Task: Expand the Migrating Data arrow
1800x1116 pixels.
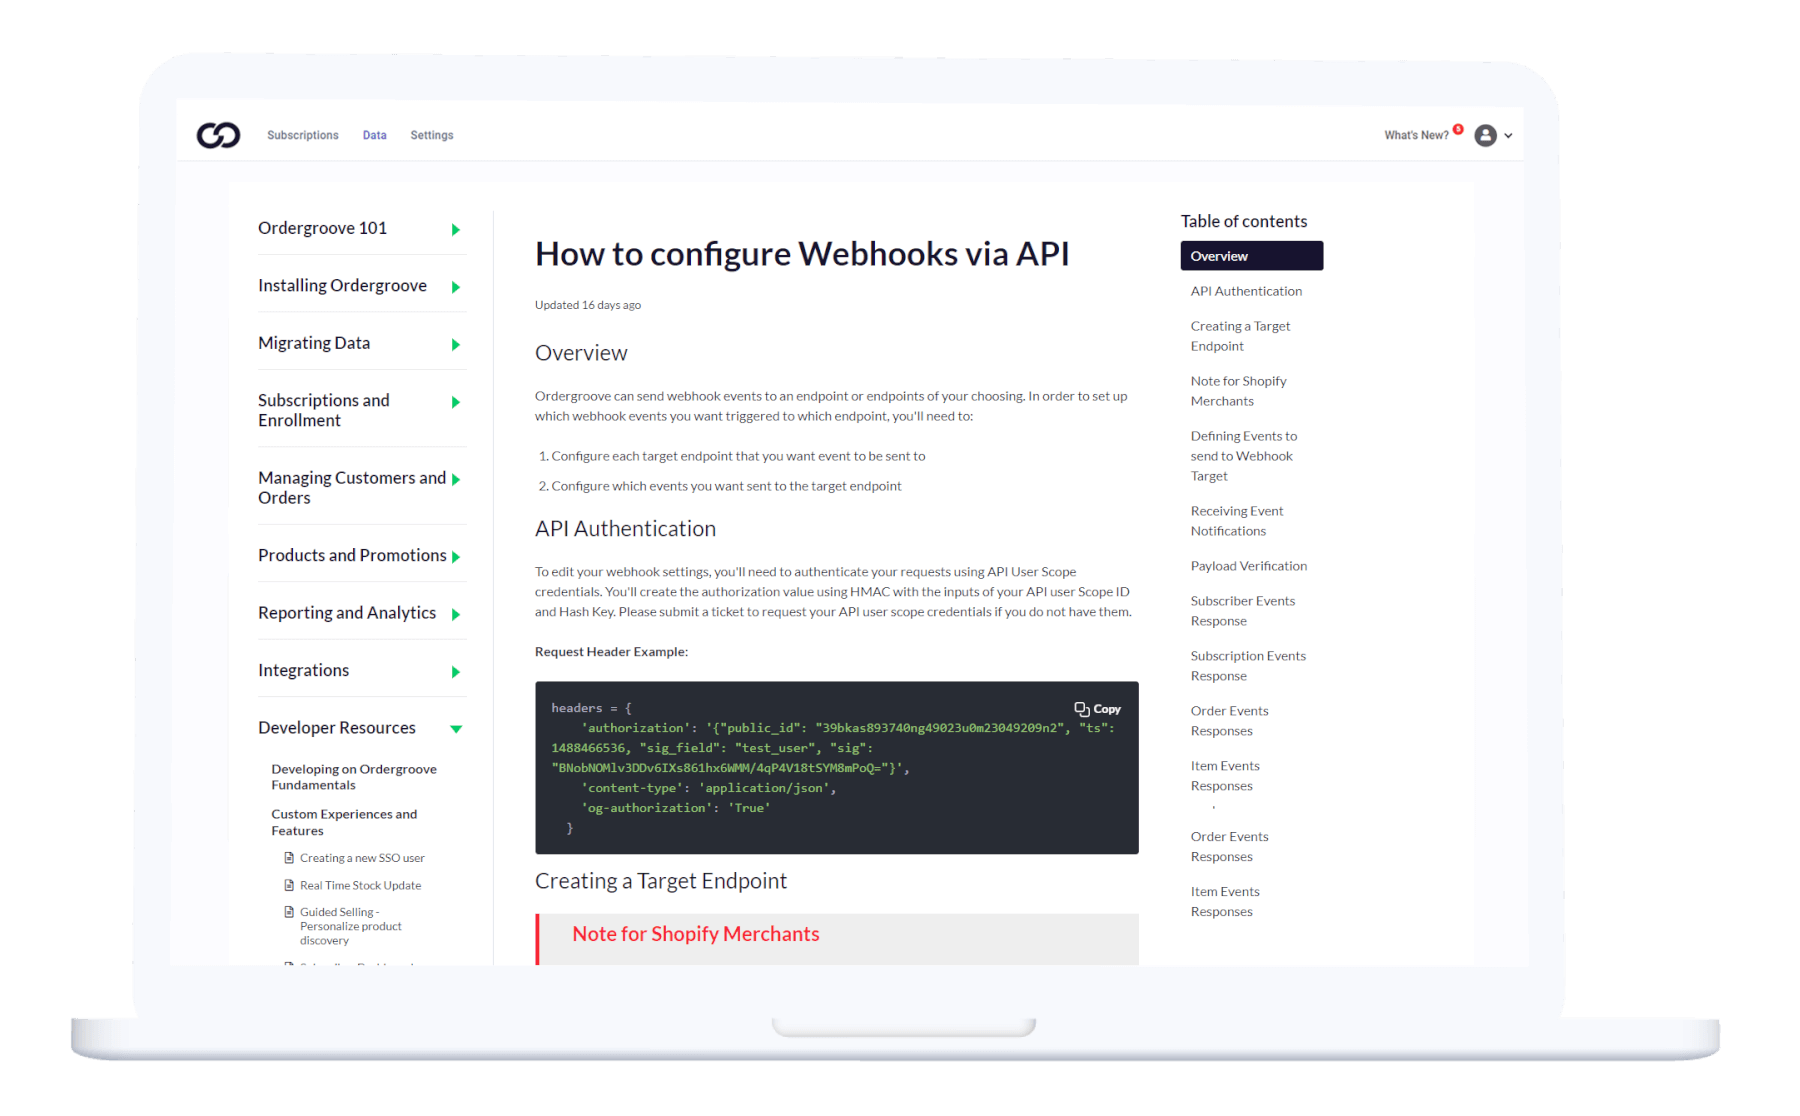Action: tap(456, 345)
